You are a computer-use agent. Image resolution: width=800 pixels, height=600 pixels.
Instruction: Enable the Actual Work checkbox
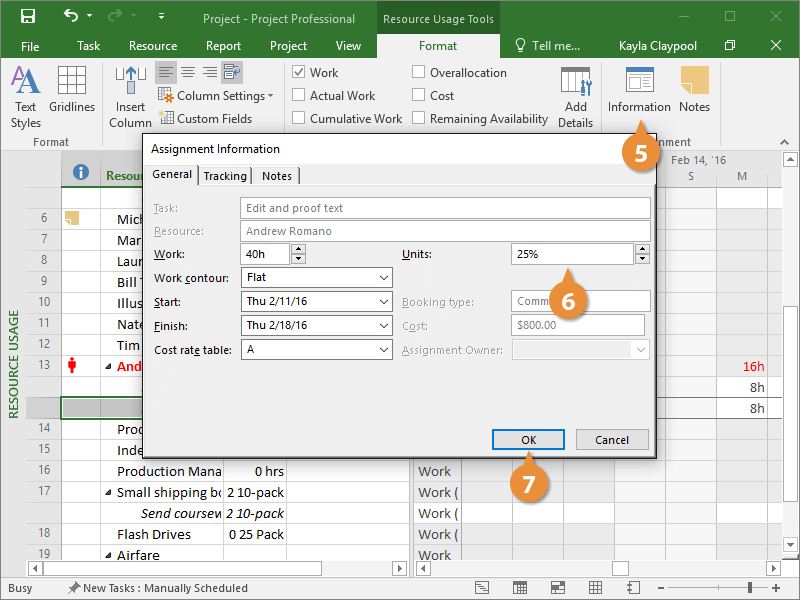click(x=299, y=96)
